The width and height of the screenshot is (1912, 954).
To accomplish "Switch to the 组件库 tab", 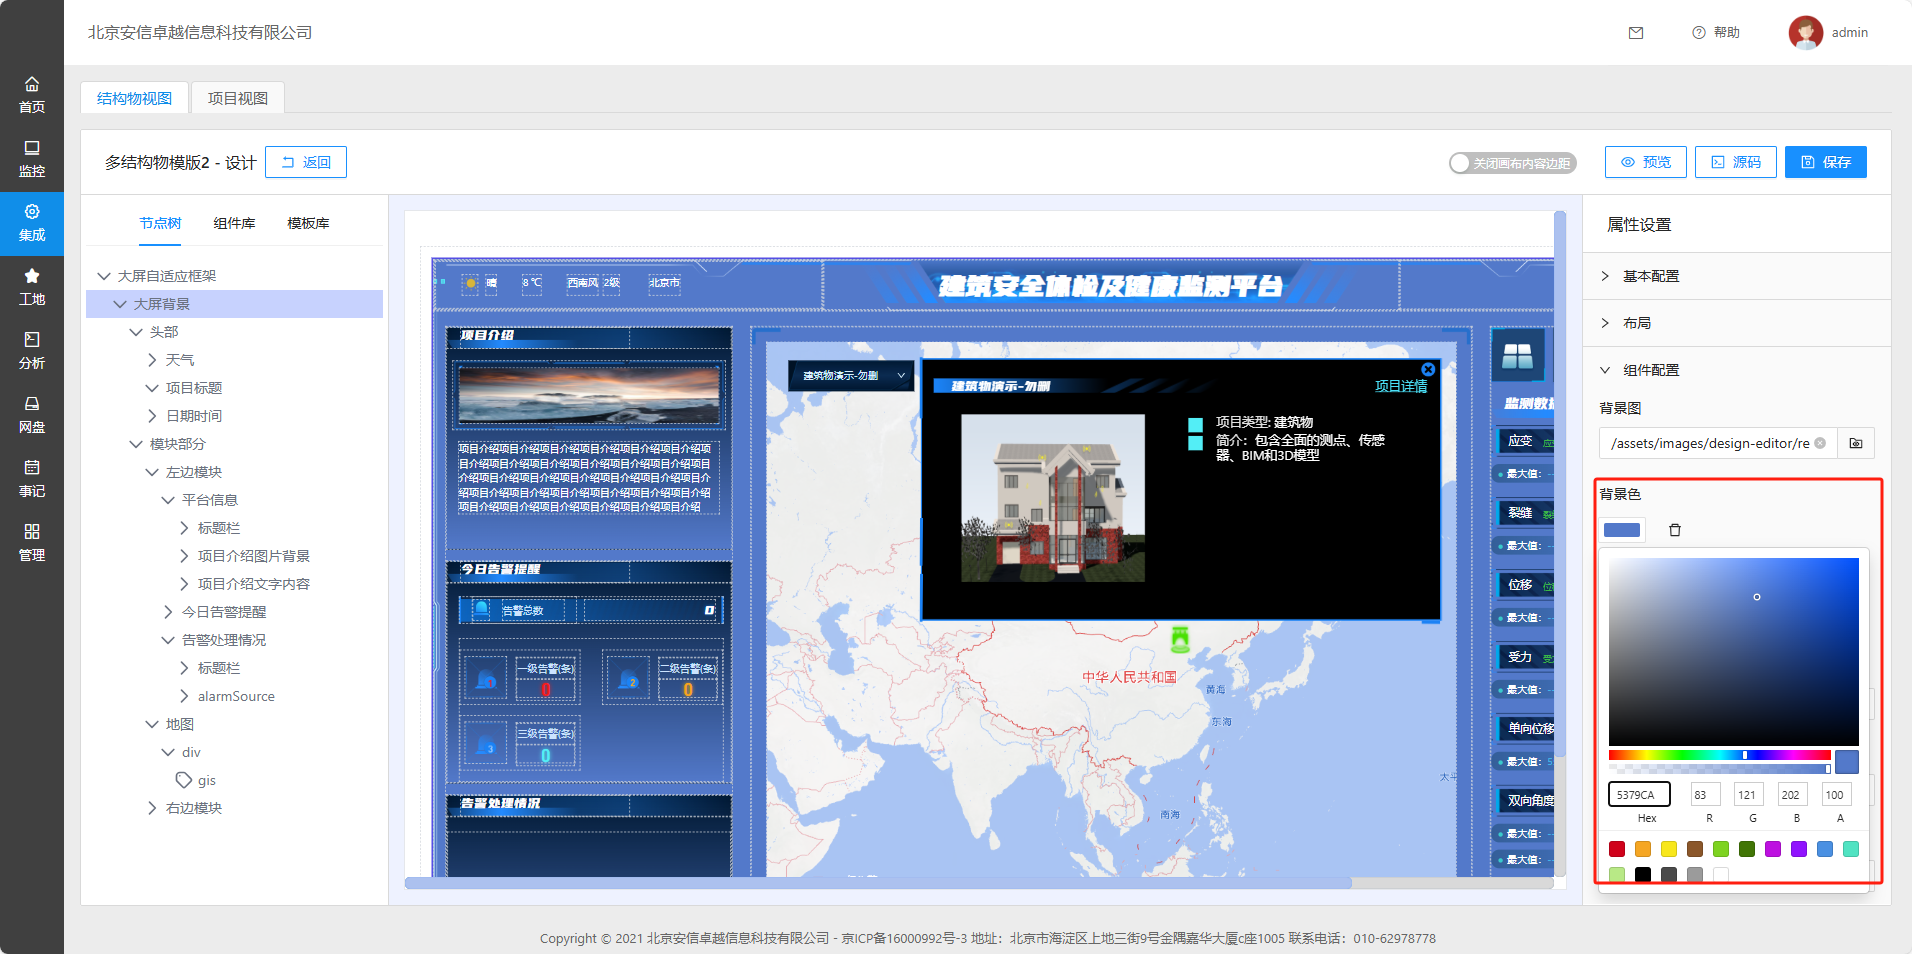I will pyautogui.click(x=234, y=223).
